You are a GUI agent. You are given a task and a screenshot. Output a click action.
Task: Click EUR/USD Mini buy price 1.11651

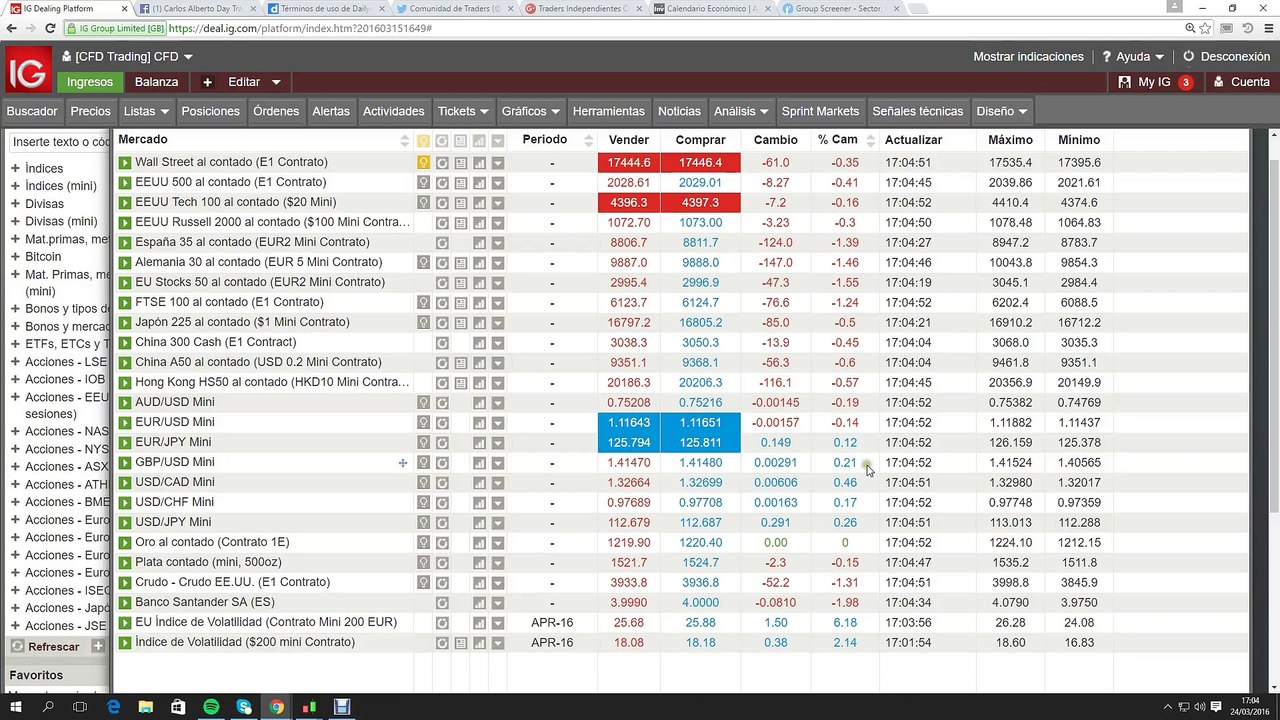(x=700, y=422)
